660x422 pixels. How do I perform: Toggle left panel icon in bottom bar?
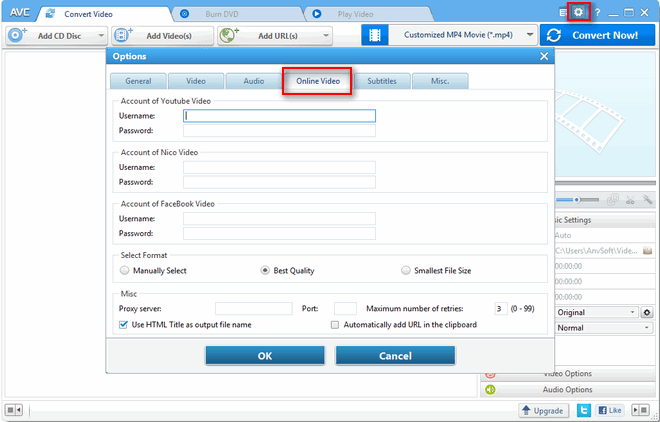(13, 409)
